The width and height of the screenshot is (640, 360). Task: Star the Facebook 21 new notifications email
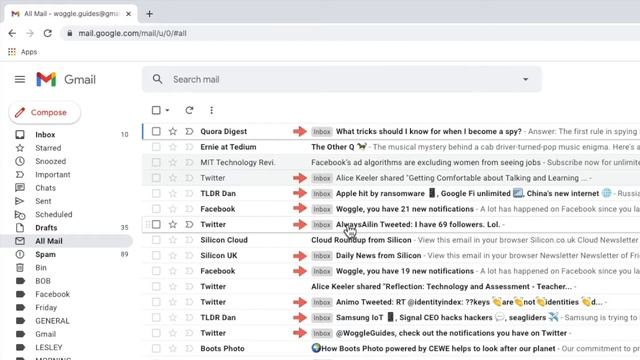[173, 209]
